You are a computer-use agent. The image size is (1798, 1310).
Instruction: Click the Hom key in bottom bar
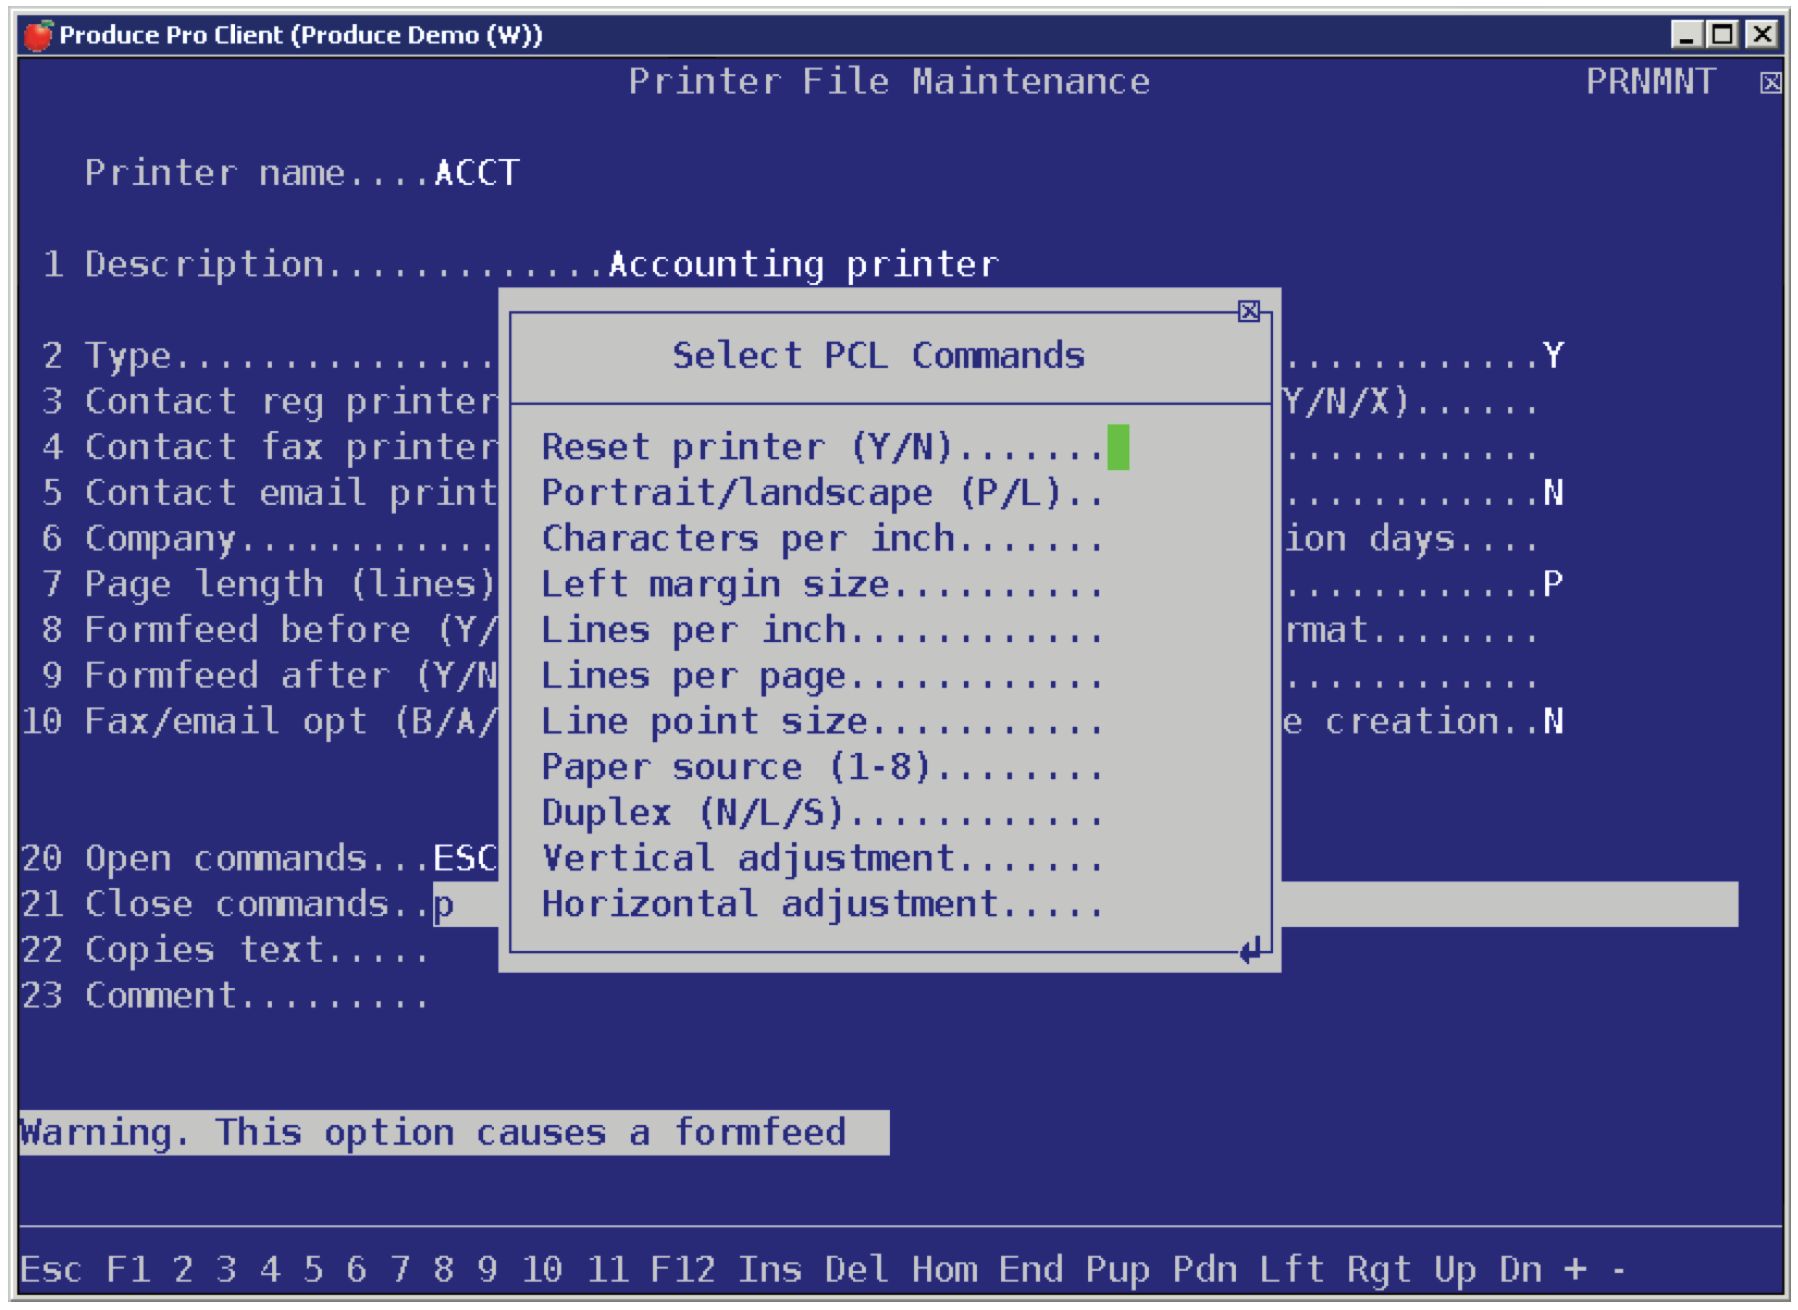point(944,1268)
